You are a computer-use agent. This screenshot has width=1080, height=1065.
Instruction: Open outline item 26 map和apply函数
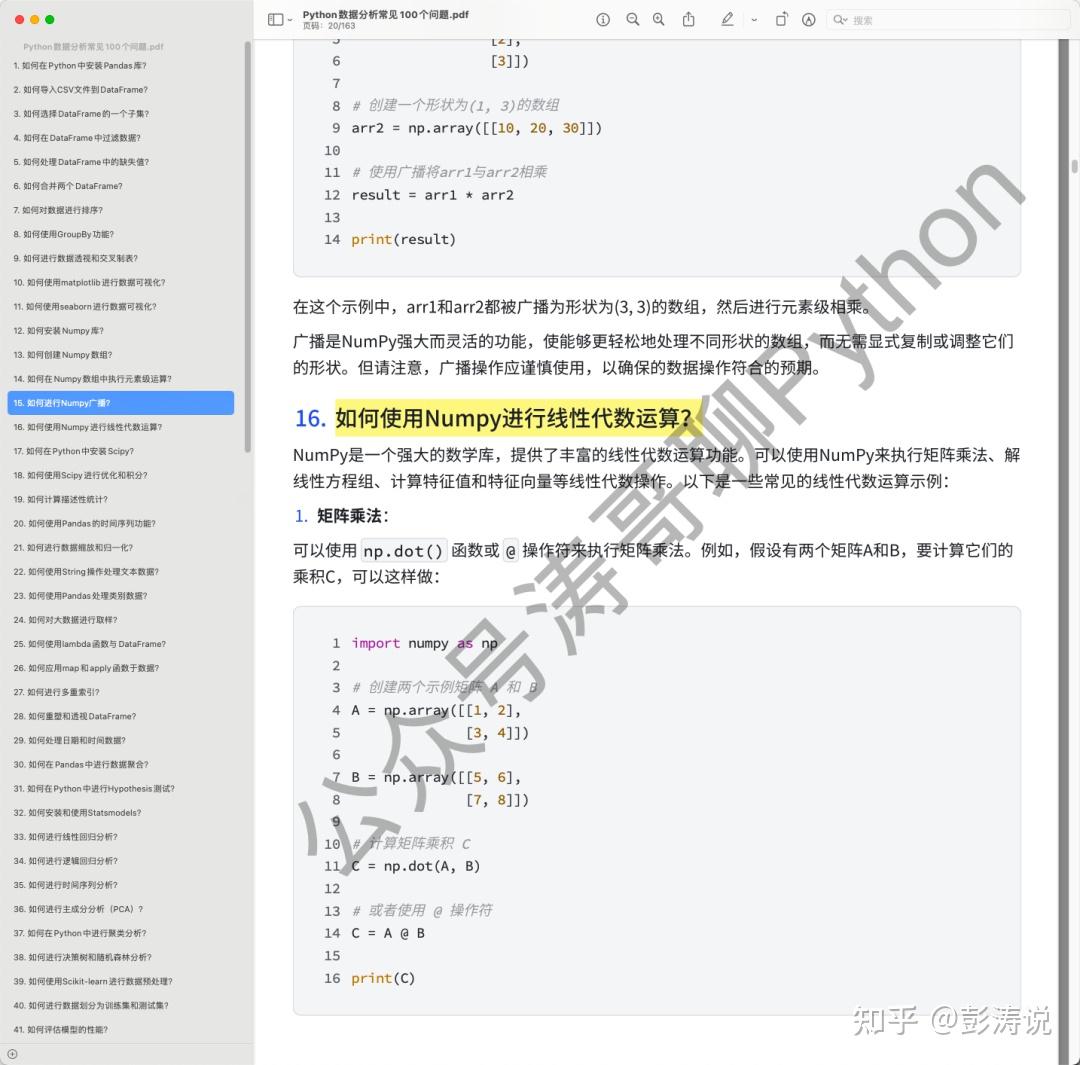[x=86, y=668]
